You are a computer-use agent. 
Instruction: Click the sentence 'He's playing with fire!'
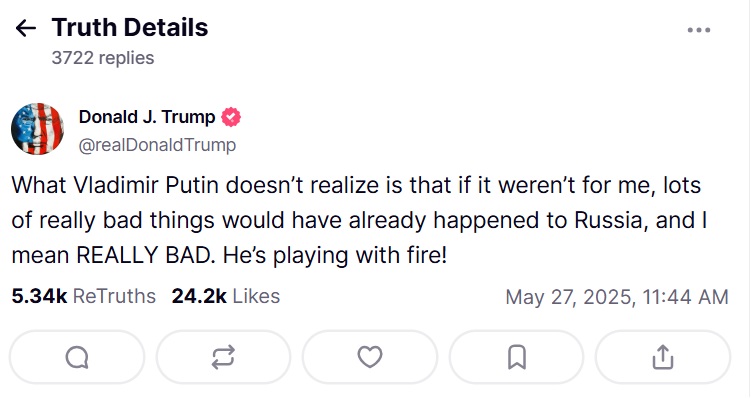click(x=335, y=255)
